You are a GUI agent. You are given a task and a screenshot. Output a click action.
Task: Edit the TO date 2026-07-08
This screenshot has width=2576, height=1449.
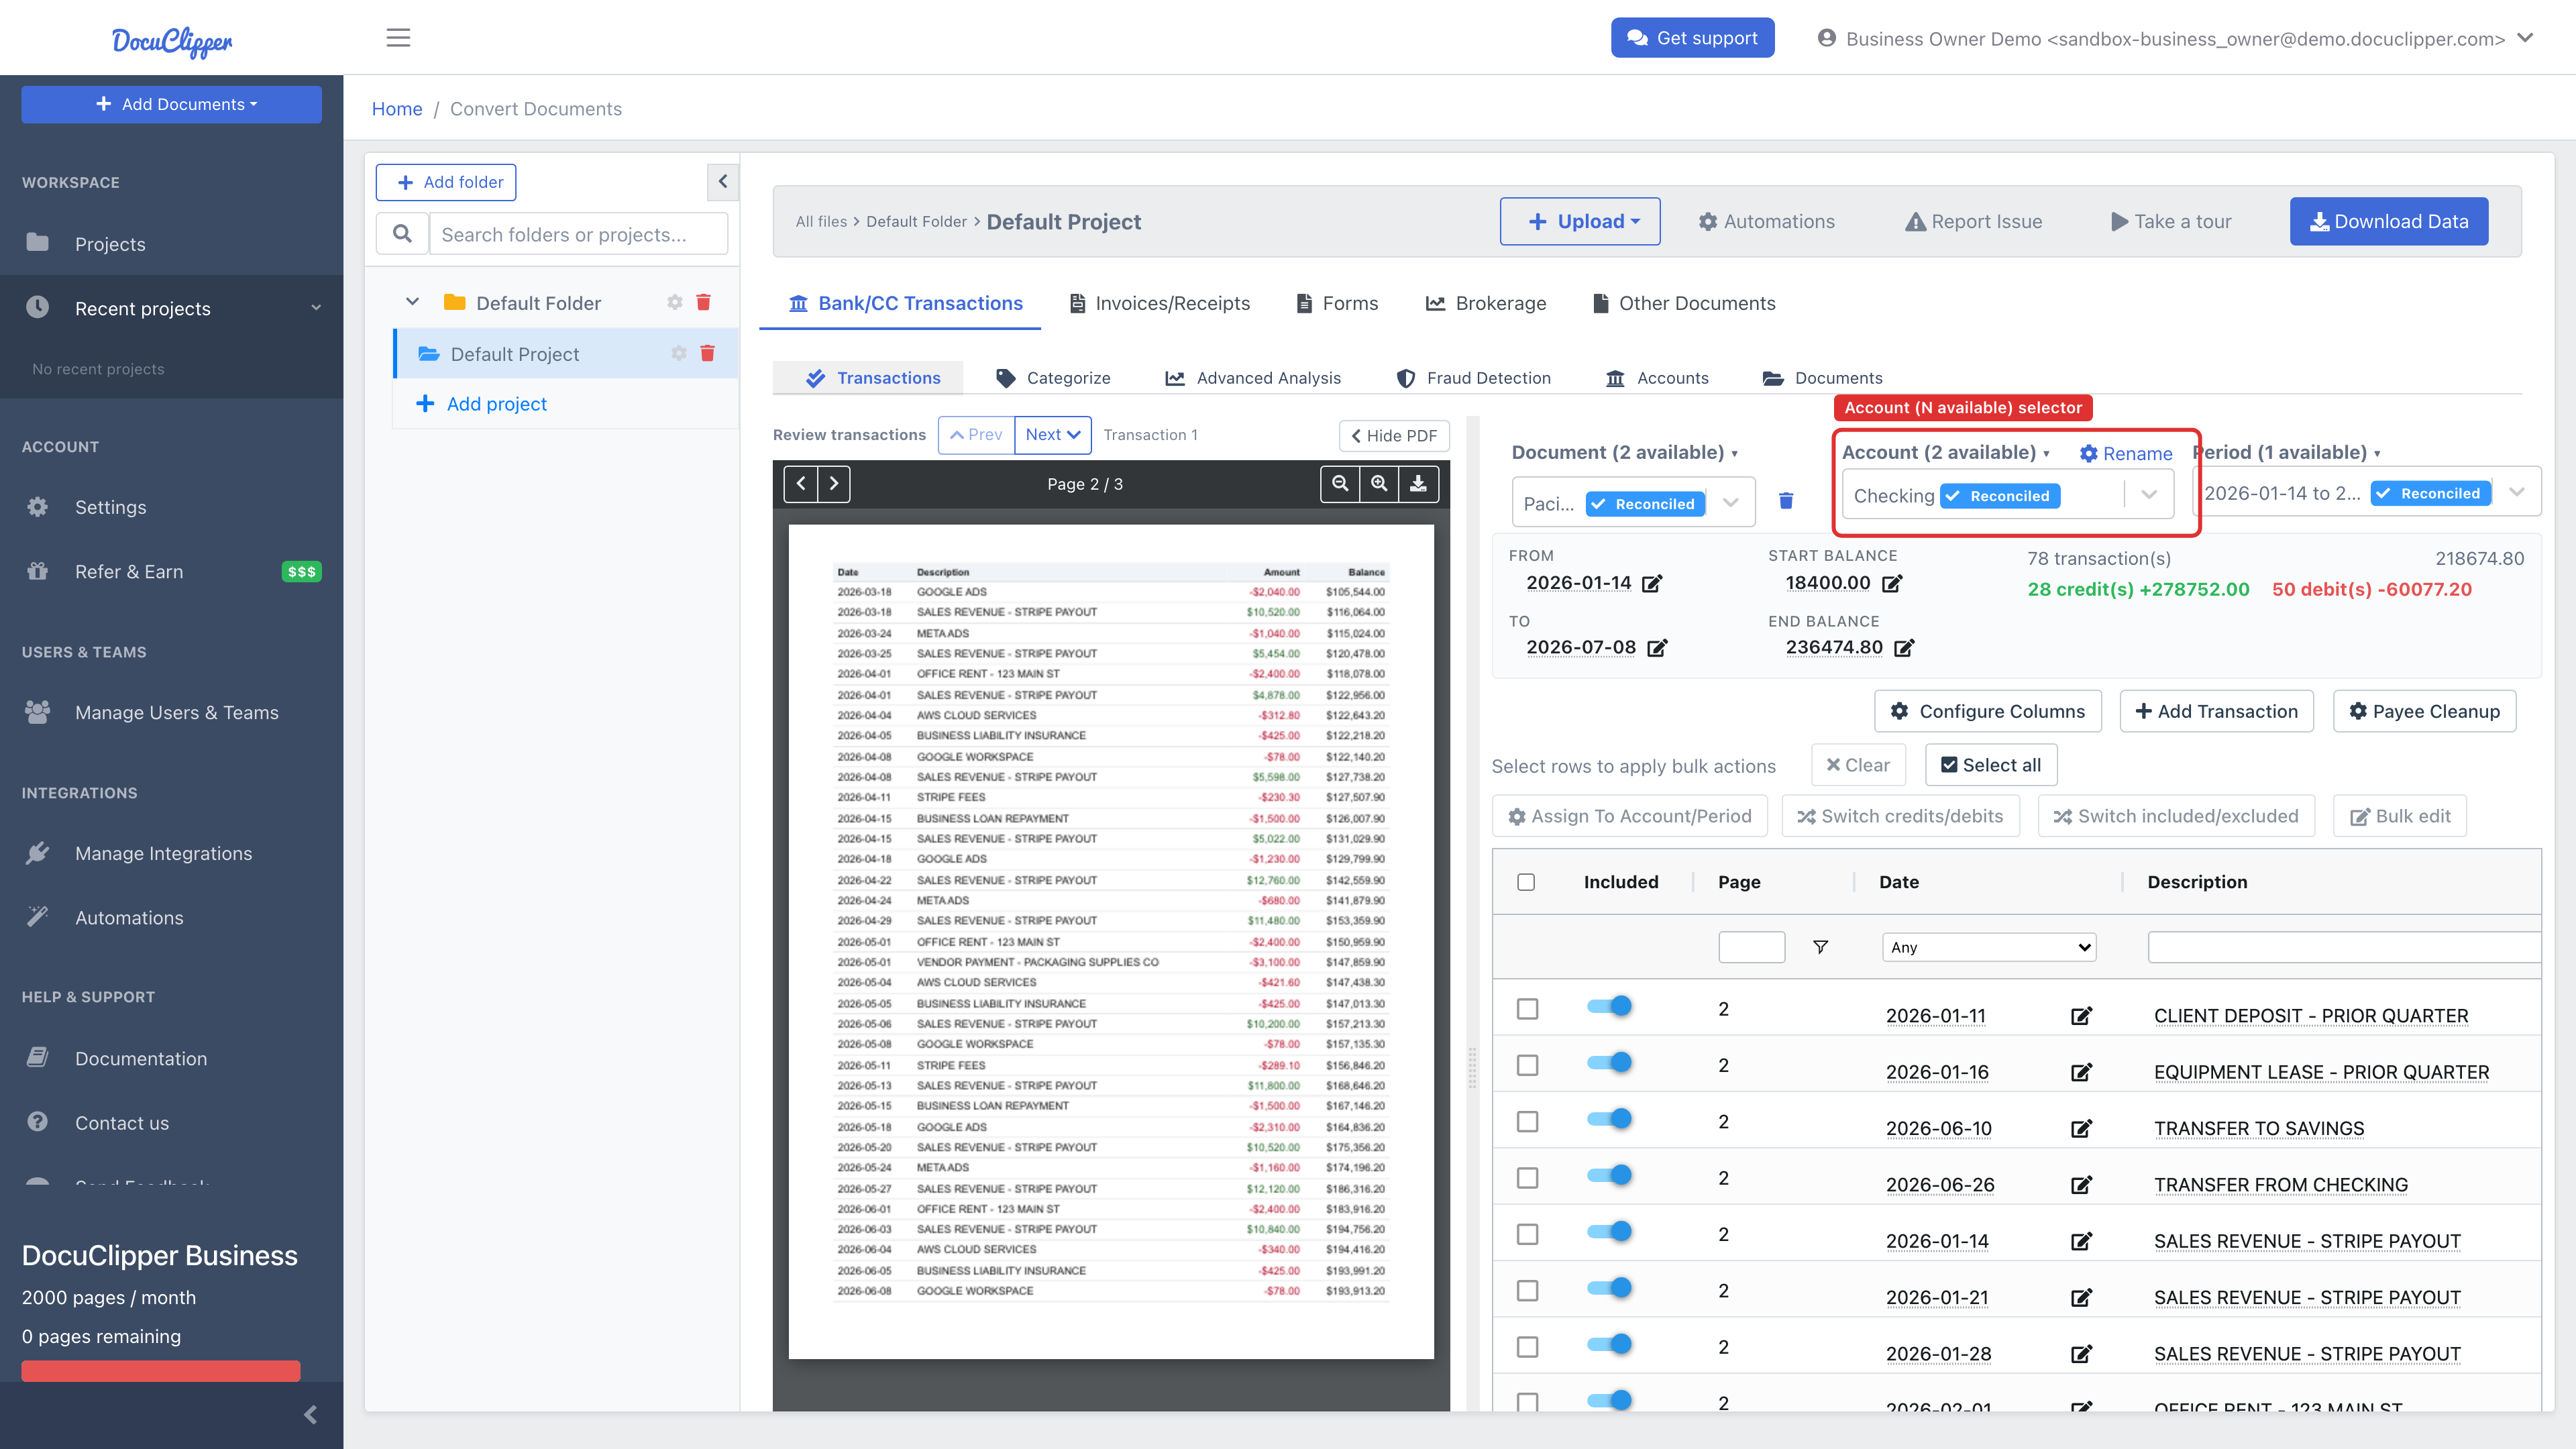(x=1657, y=648)
